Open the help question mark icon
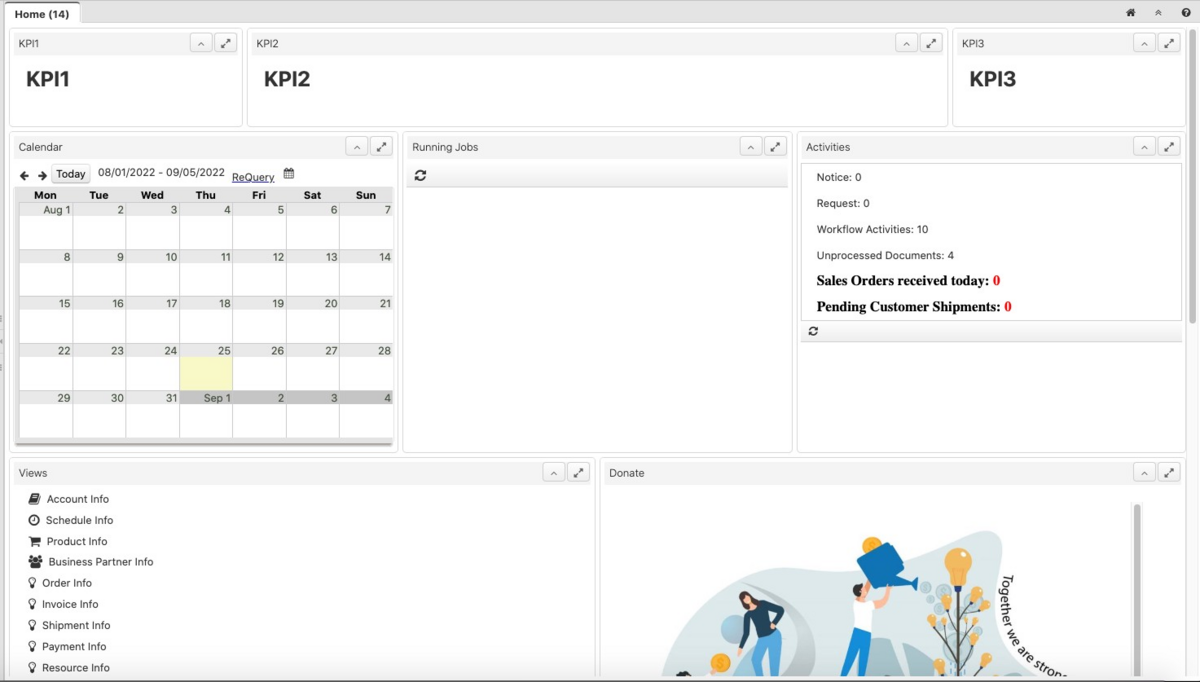Viewport: 1200px width, 682px height. 1186,13
